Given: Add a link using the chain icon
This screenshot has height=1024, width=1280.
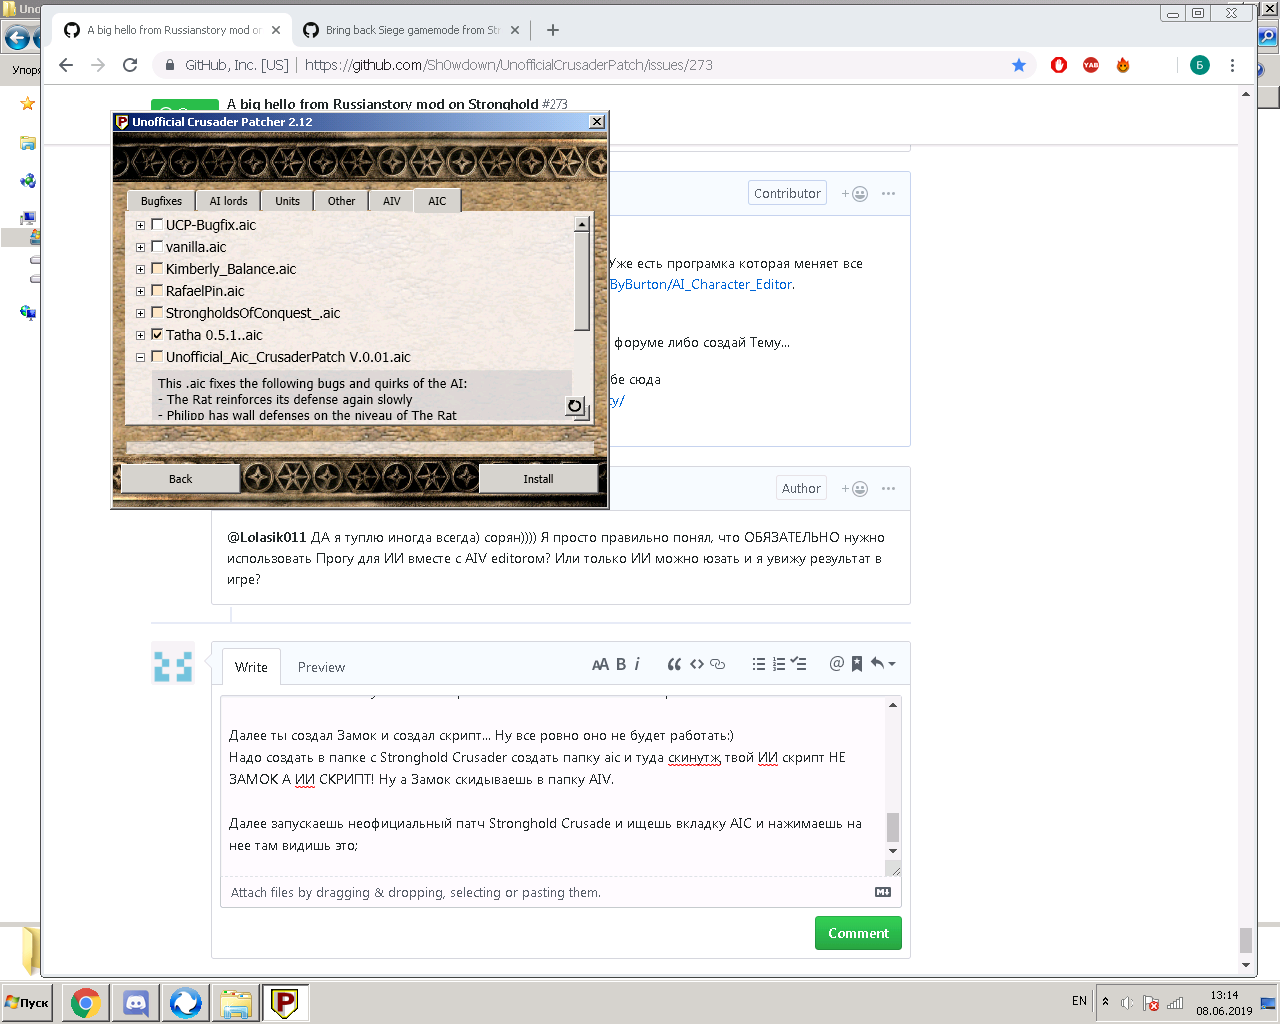Looking at the screenshot, I should [717, 664].
